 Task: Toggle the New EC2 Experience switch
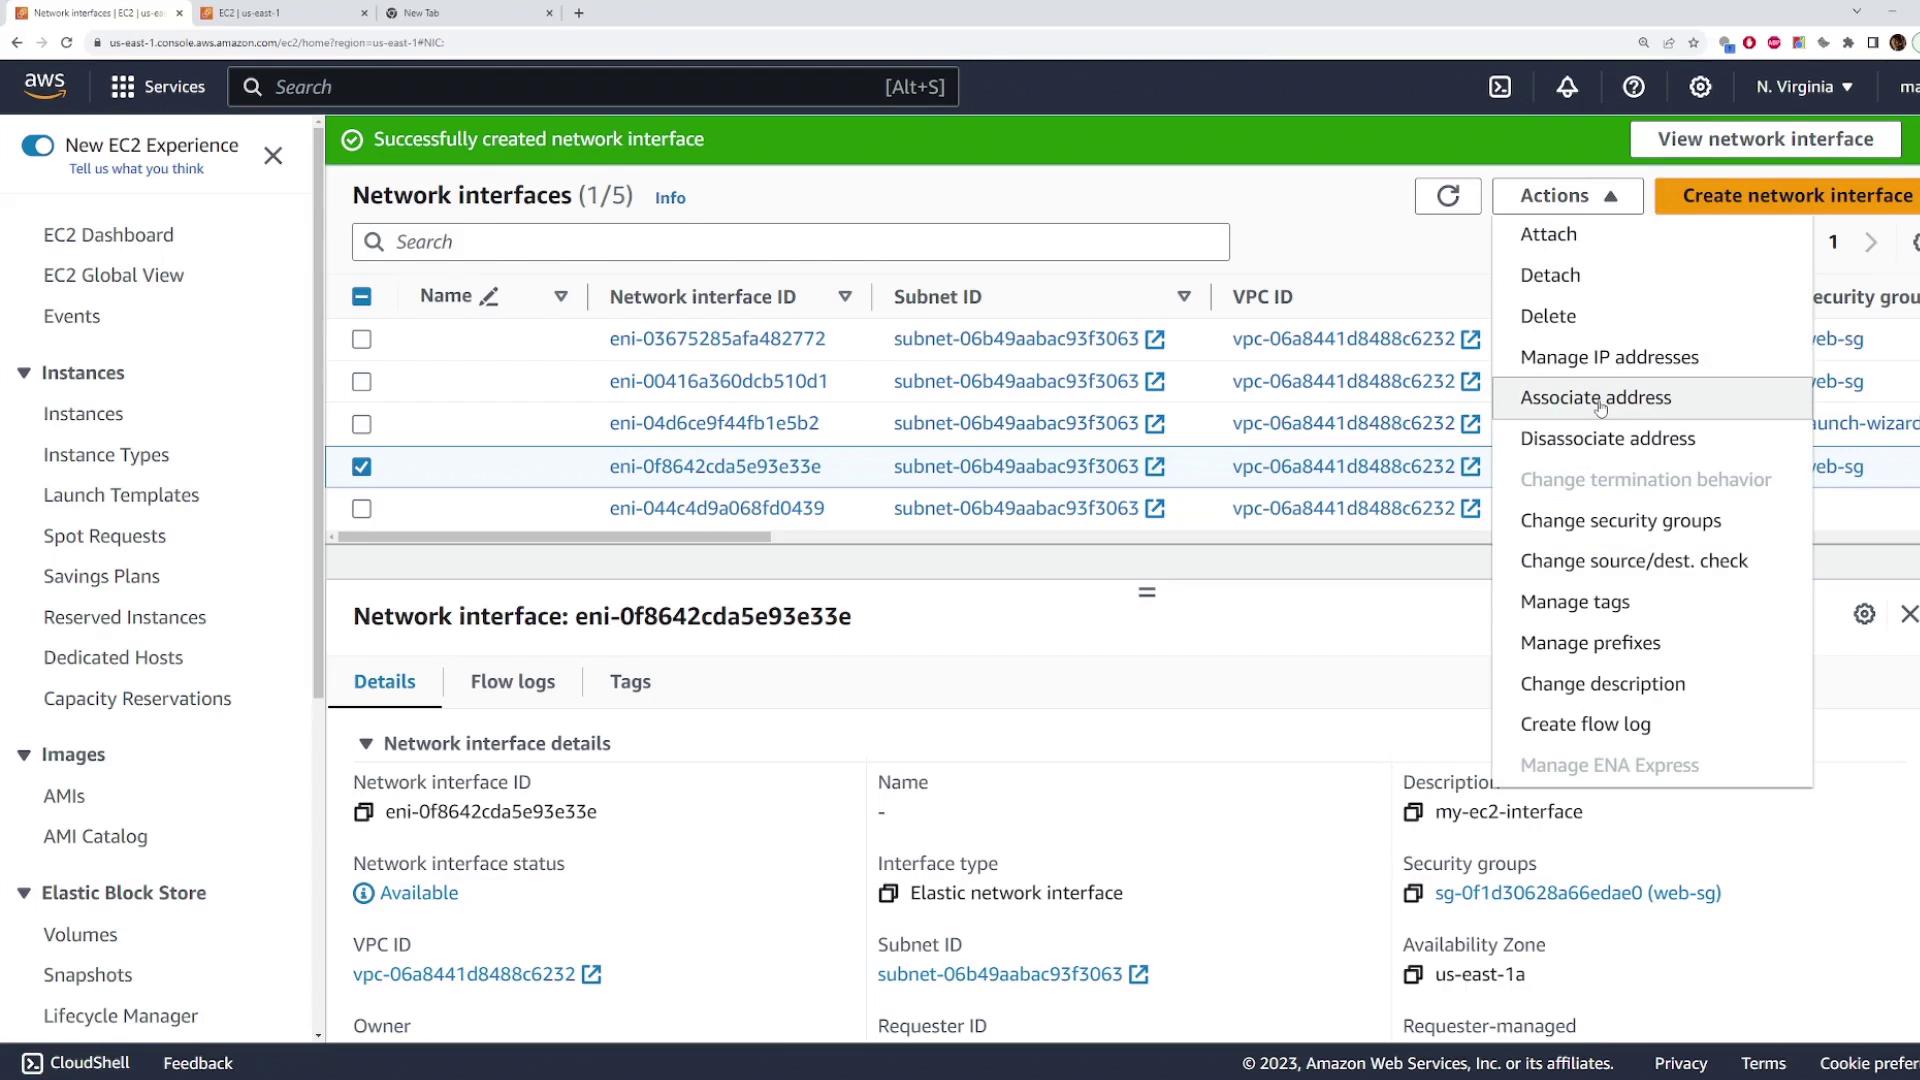[38, 146]
